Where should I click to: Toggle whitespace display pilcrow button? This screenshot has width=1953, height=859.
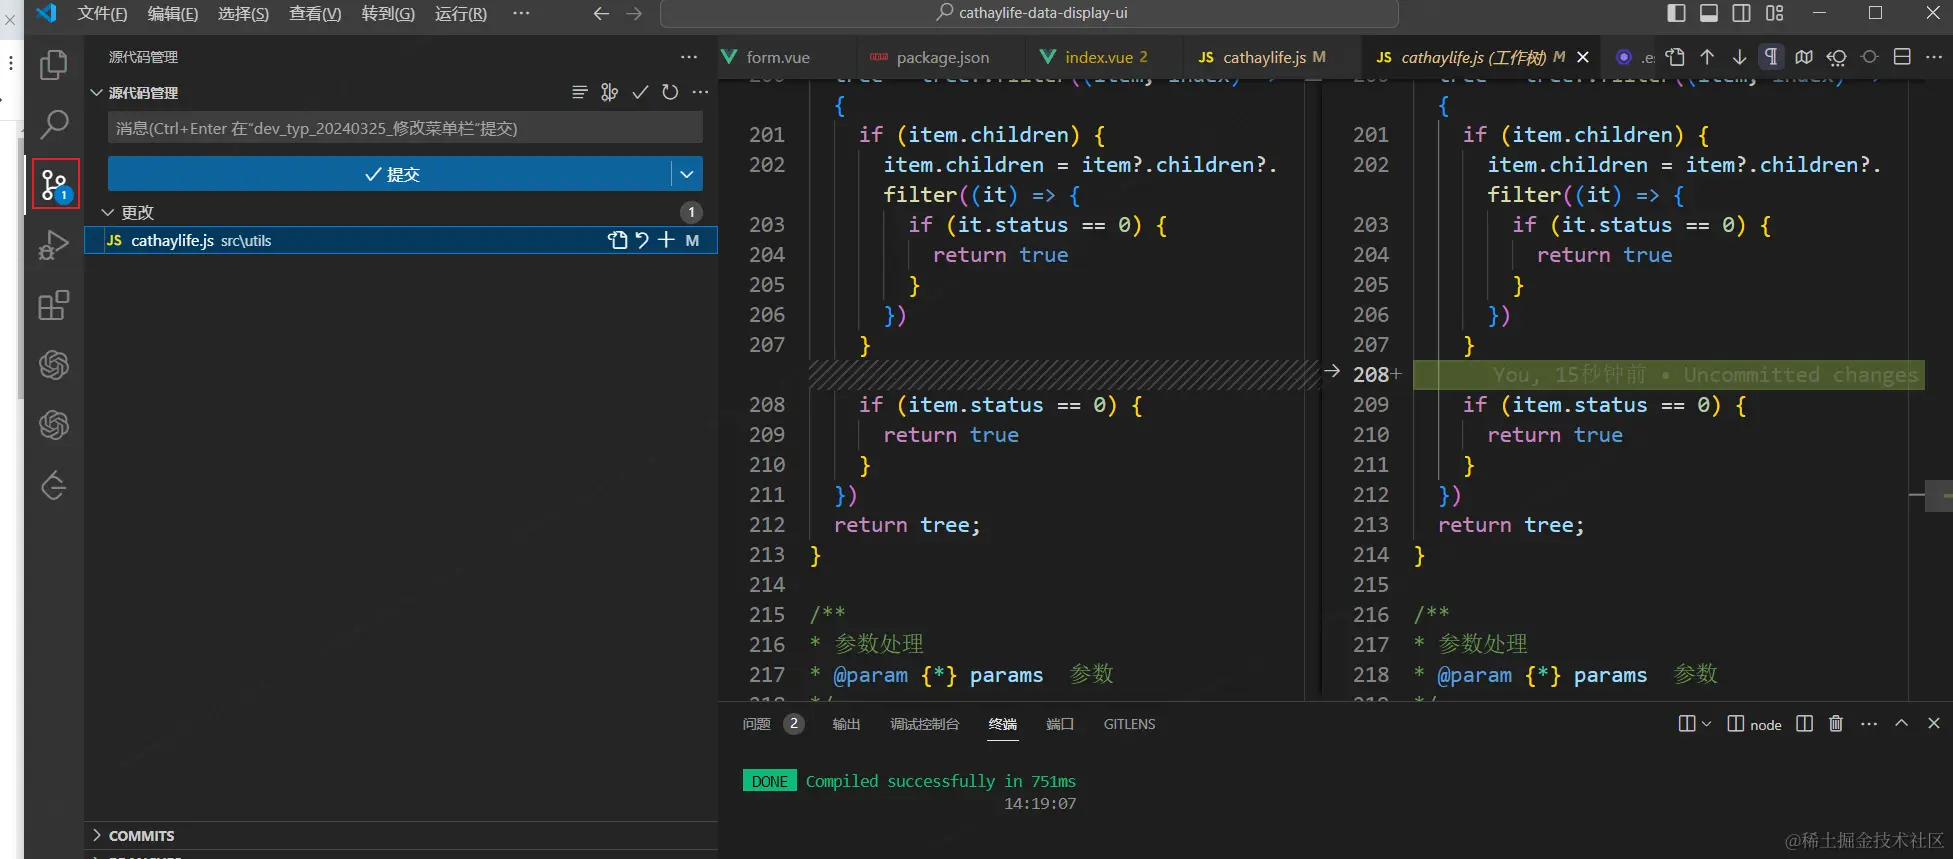coord(1771,57)
